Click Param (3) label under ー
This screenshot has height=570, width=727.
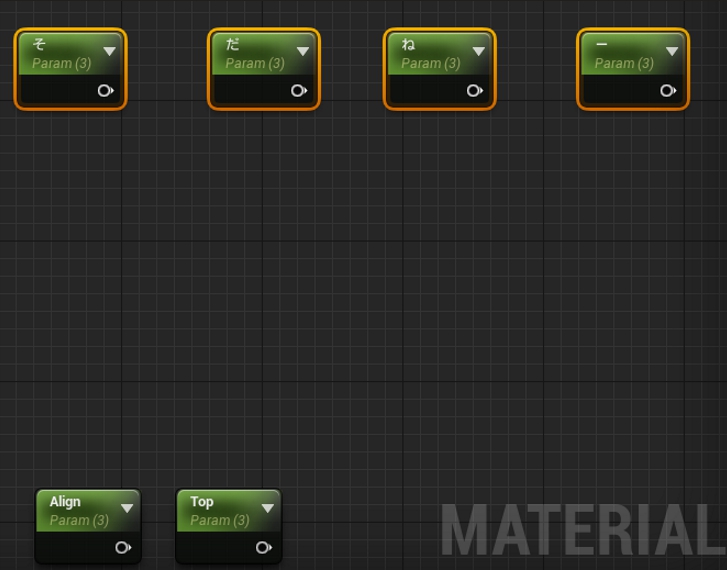pos(624,63)
